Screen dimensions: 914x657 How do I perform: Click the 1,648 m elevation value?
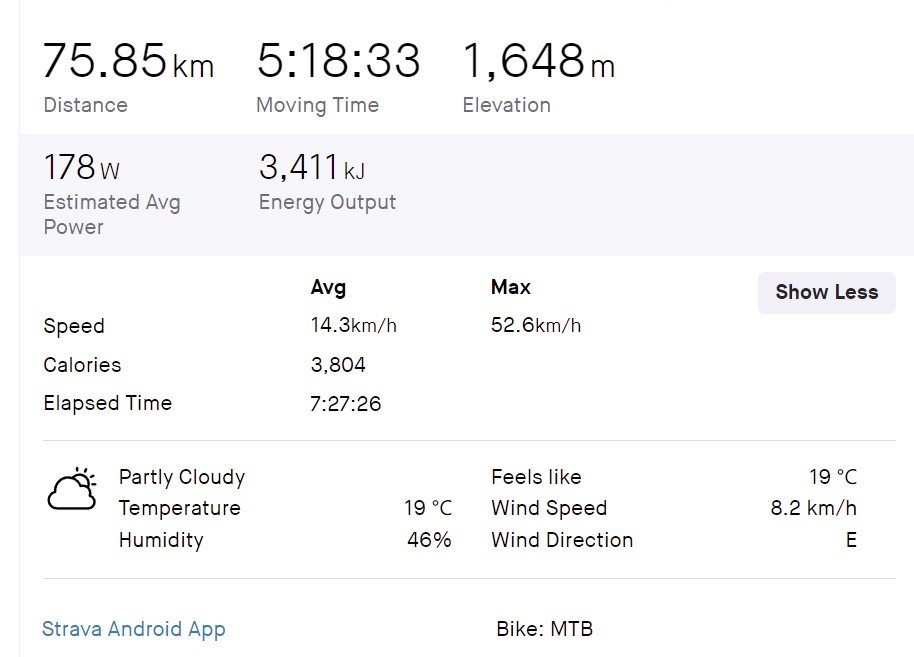click(x=538, y=62)
